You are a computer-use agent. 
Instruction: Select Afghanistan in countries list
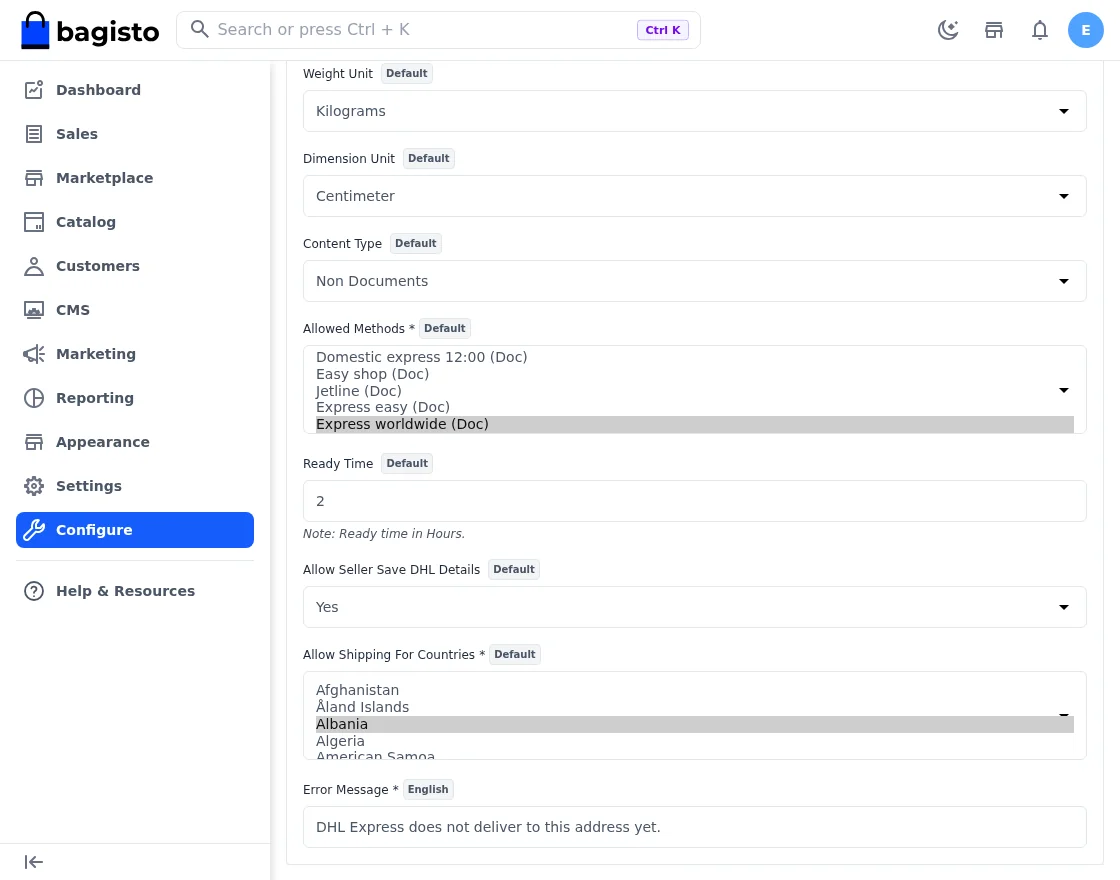[694, 691]
